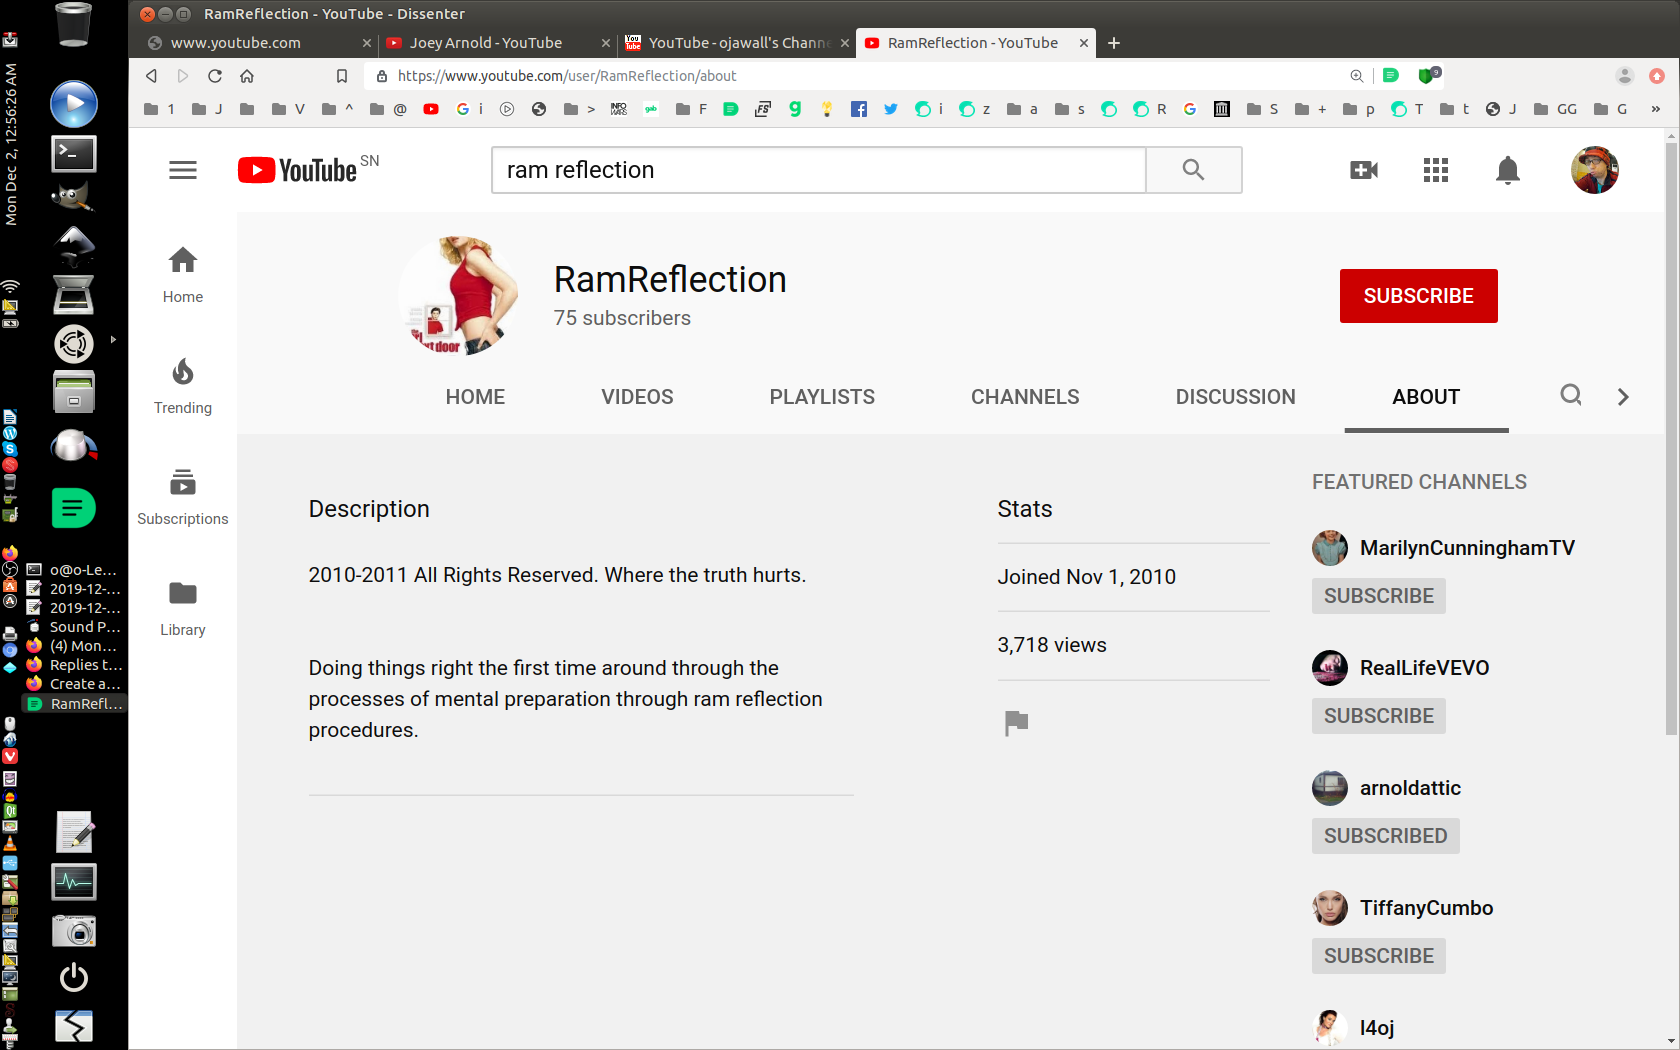Open the trash on the desktop dock
The image size is (1680, 1050).
74,24
